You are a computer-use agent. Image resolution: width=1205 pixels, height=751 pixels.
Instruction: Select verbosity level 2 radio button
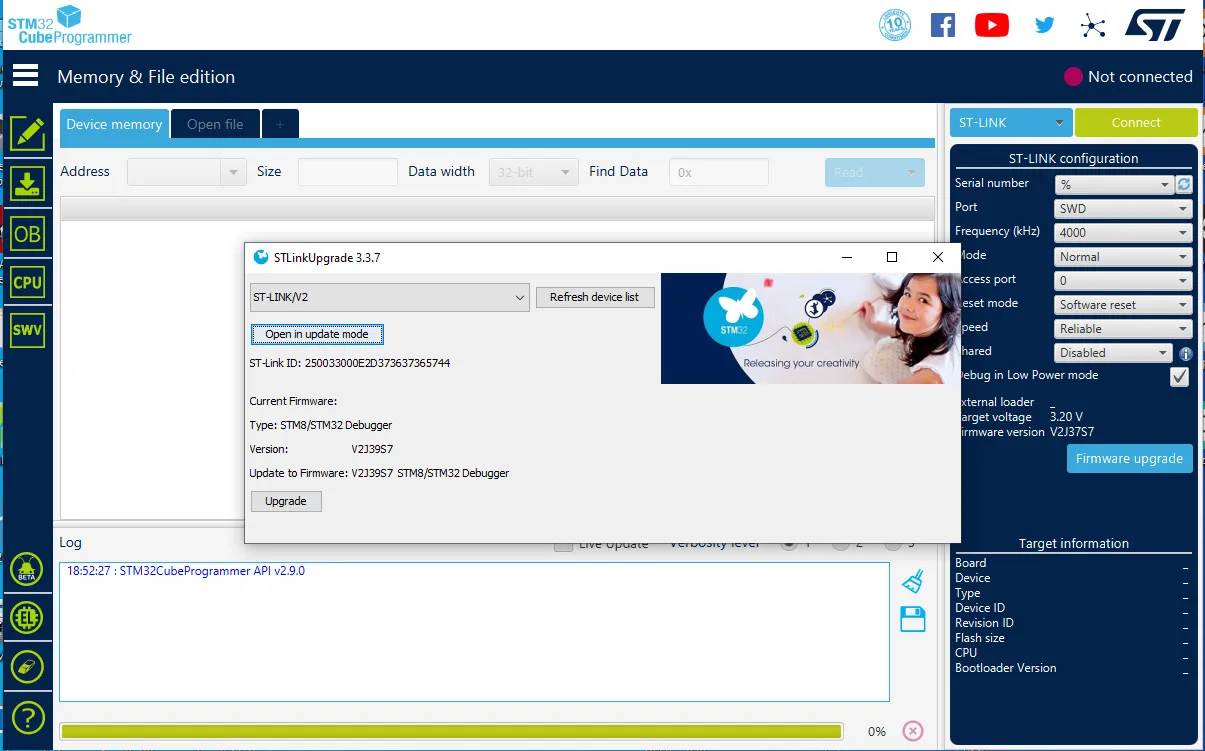[841, 545]
